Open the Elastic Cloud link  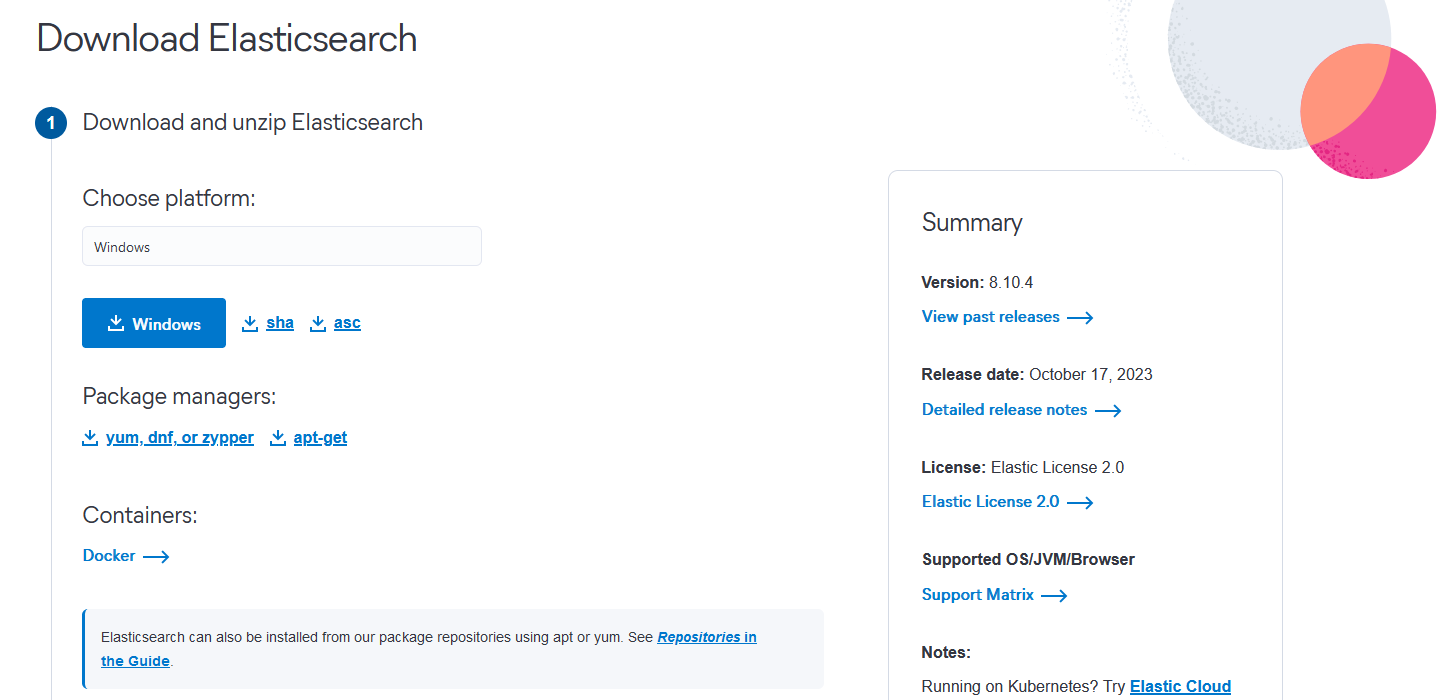coord(1180,686)
